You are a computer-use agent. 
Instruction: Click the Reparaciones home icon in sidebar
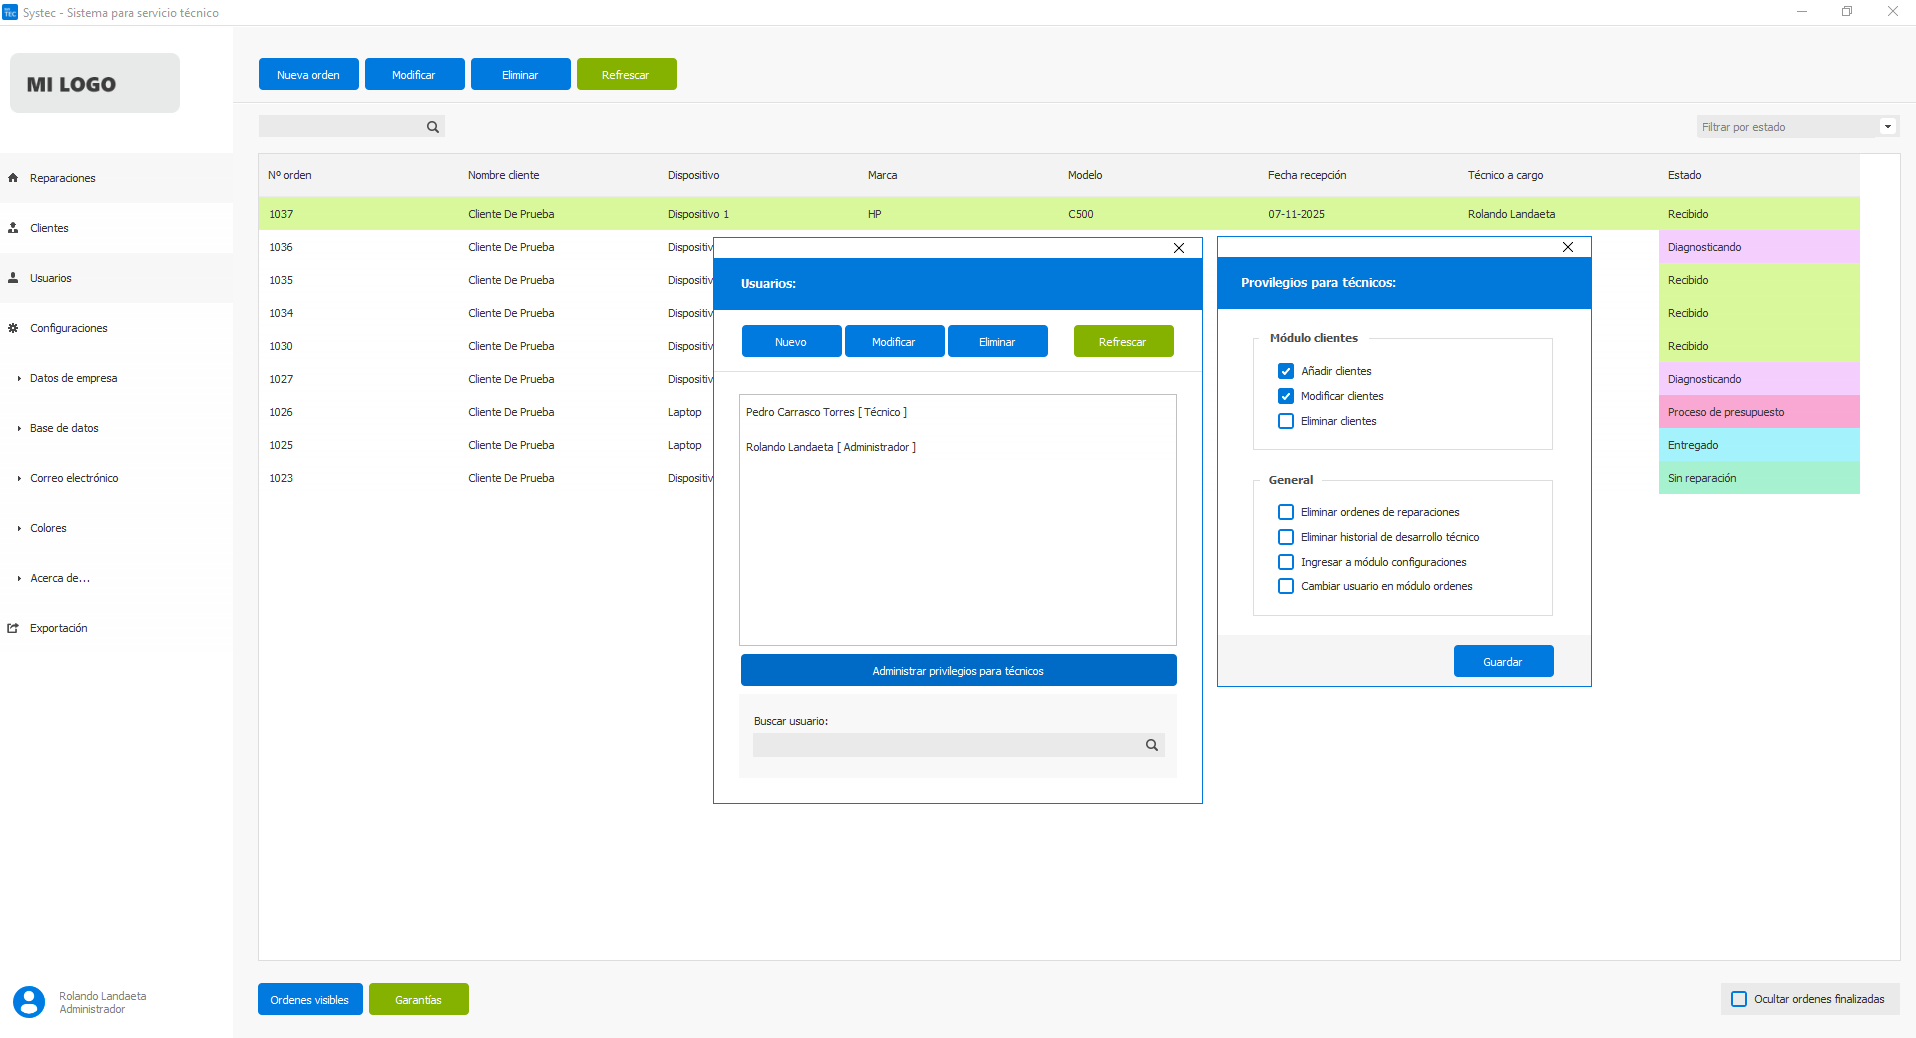13,178
